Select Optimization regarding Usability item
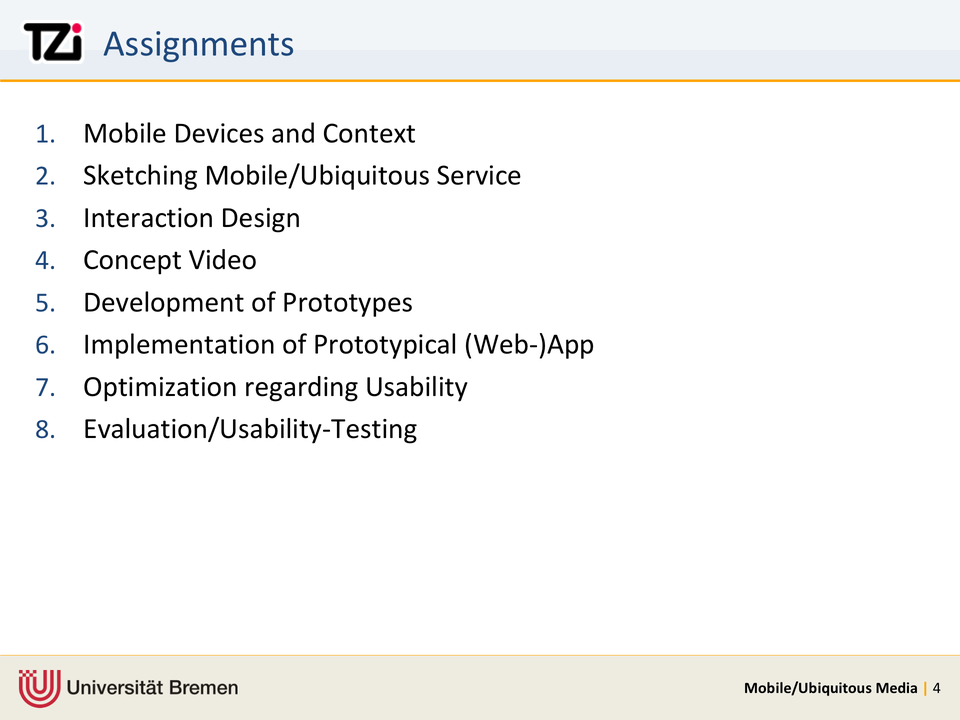 (x=275, y=387)
